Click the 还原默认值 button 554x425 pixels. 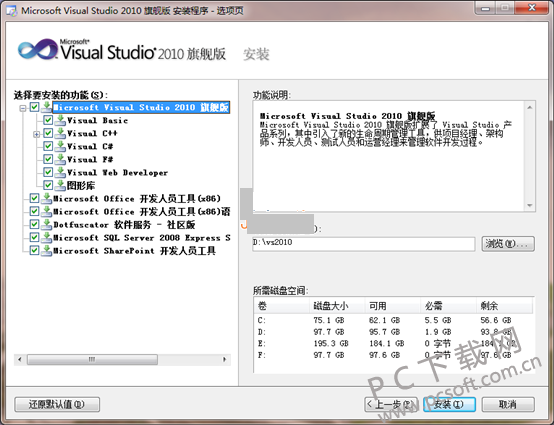(x=57, y=405)
